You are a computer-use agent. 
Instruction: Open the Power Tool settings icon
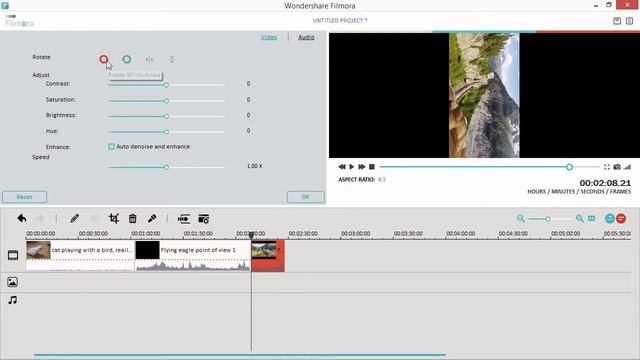point(203,219)
